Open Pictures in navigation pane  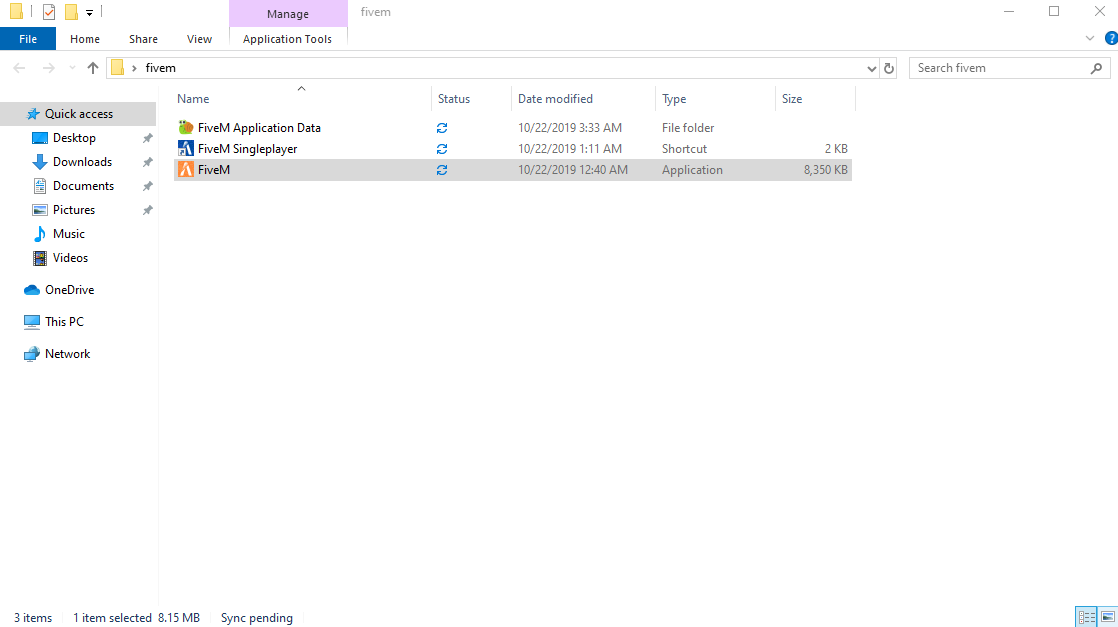[x=73, y=210]
